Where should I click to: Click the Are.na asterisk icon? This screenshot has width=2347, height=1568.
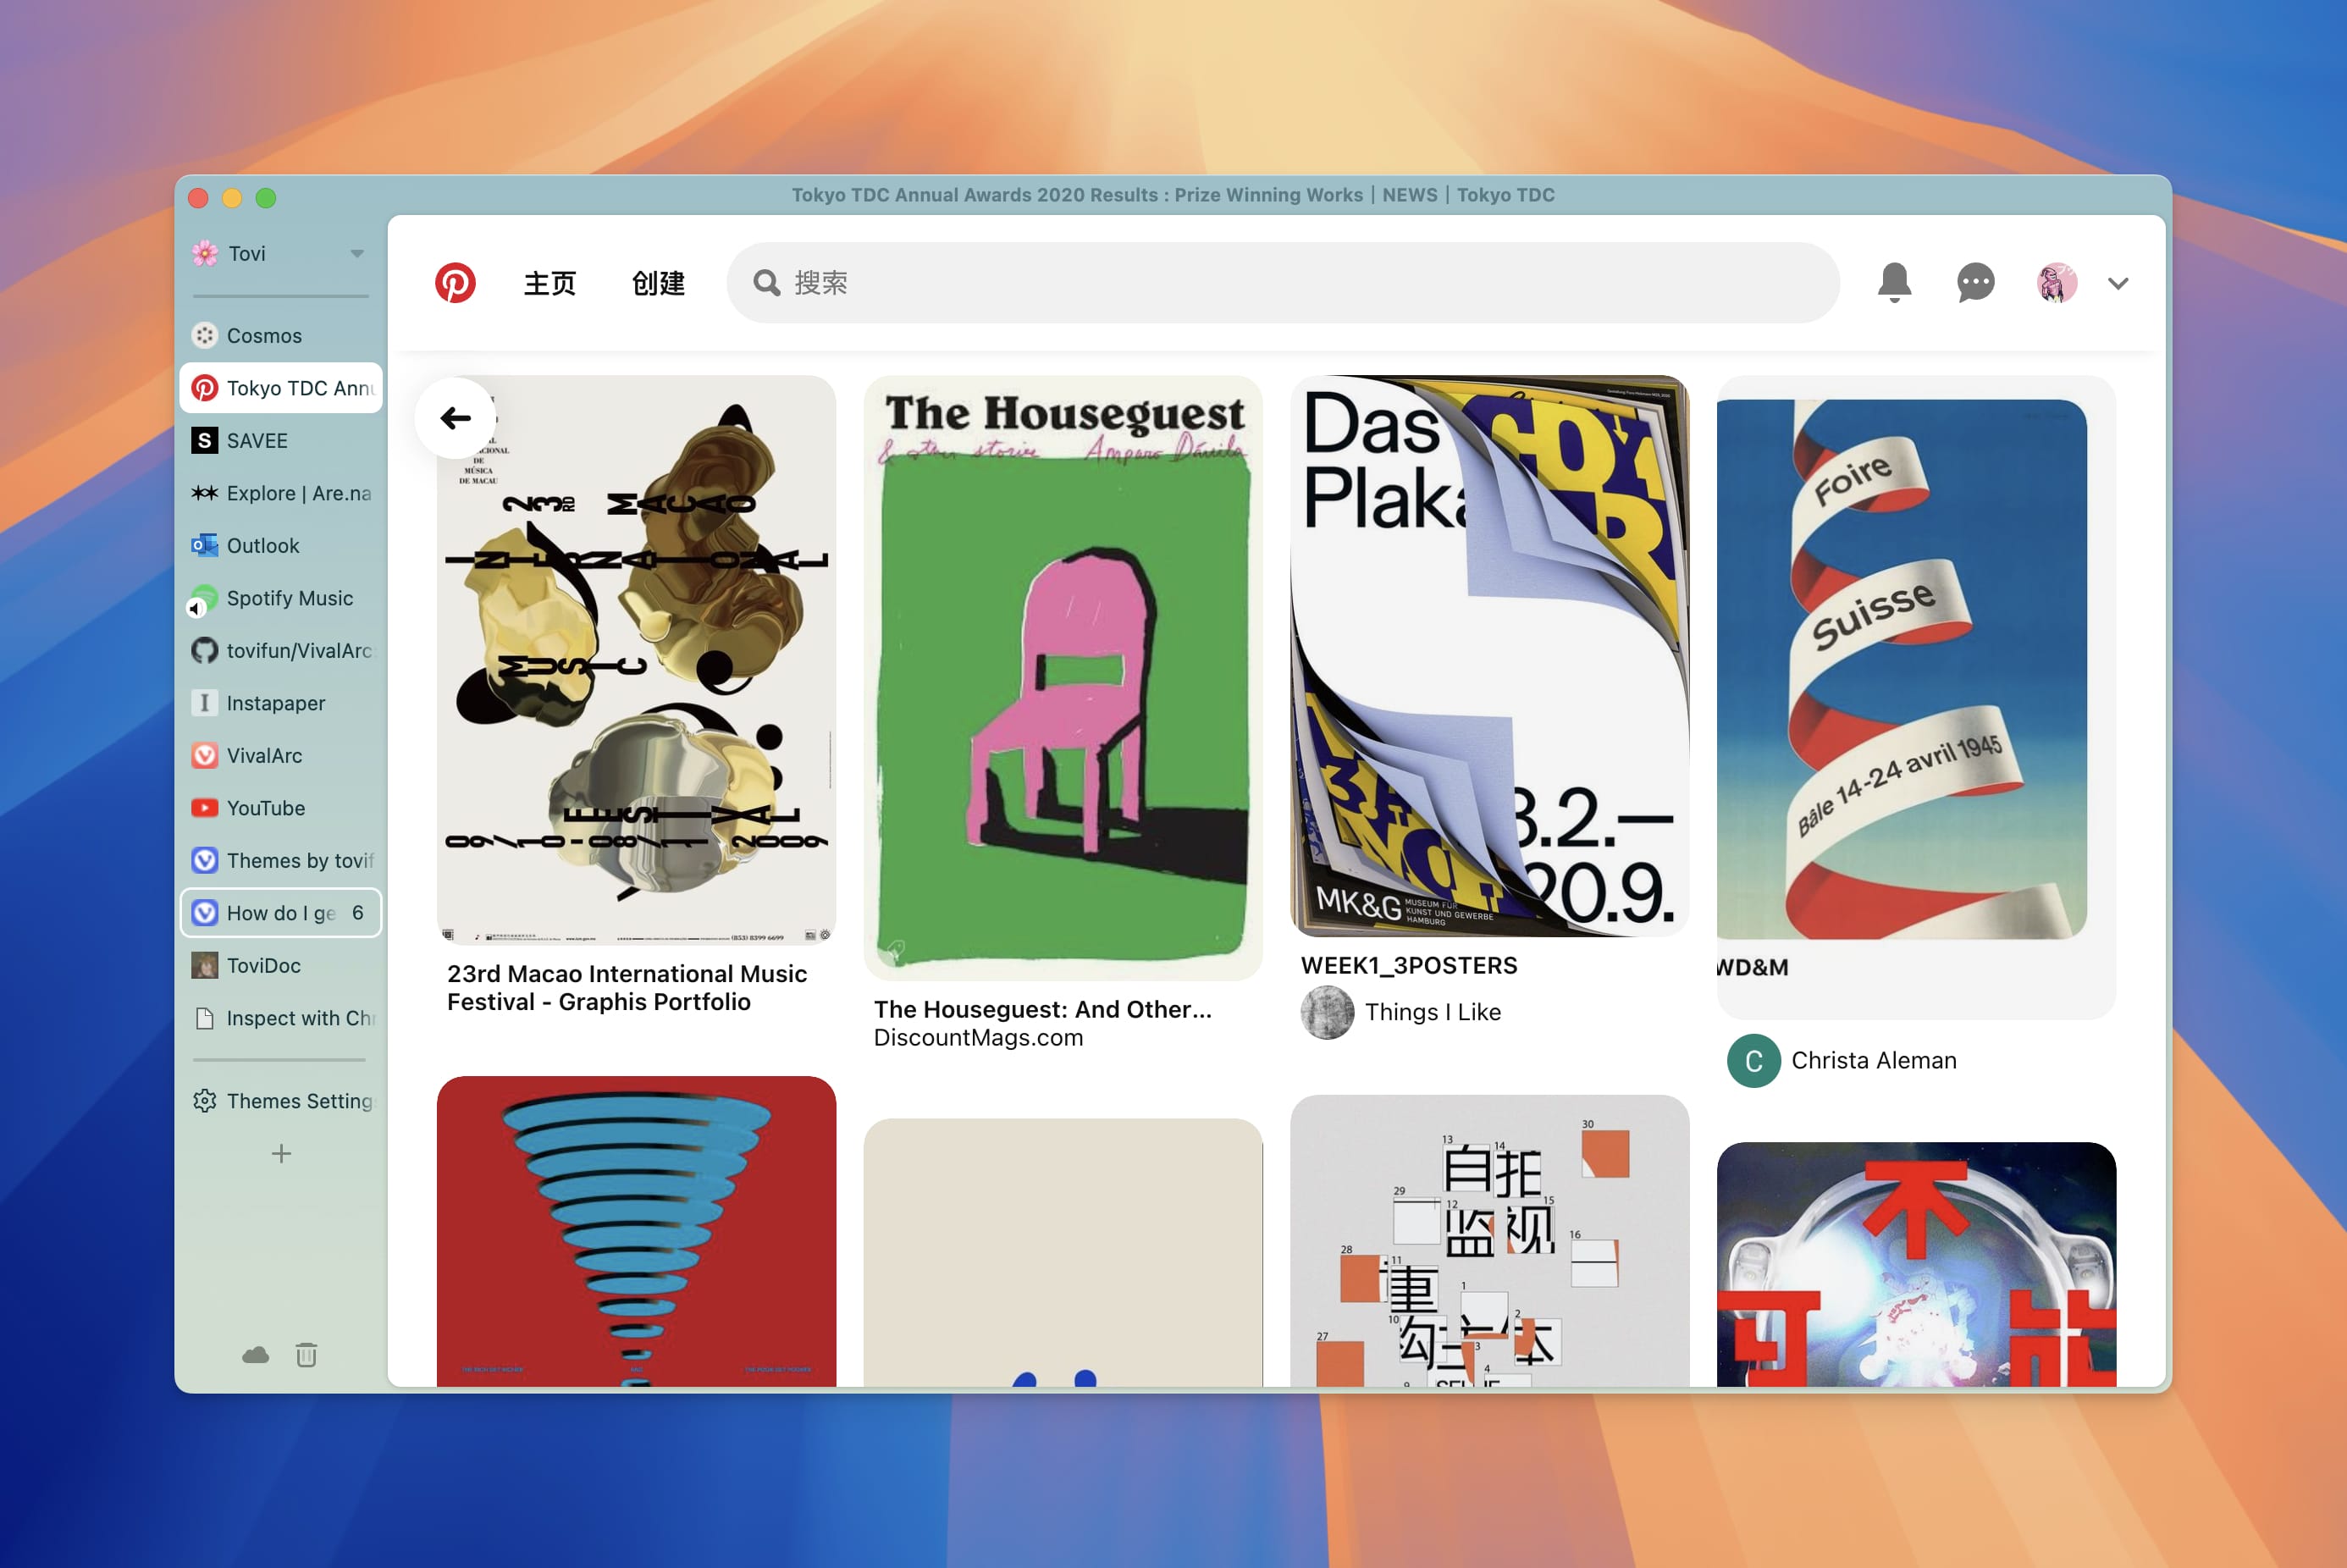[205, 493]
